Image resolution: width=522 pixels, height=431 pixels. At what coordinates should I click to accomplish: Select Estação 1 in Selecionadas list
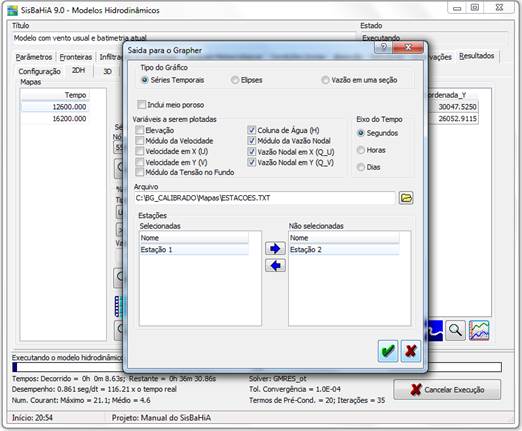[194, 250]
